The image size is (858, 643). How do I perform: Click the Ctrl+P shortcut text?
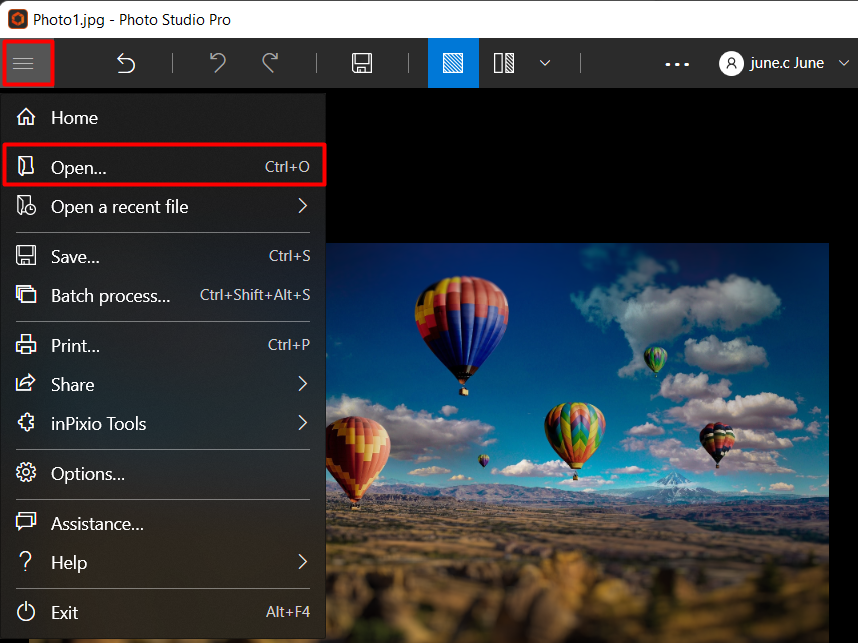tap(289, 345)
